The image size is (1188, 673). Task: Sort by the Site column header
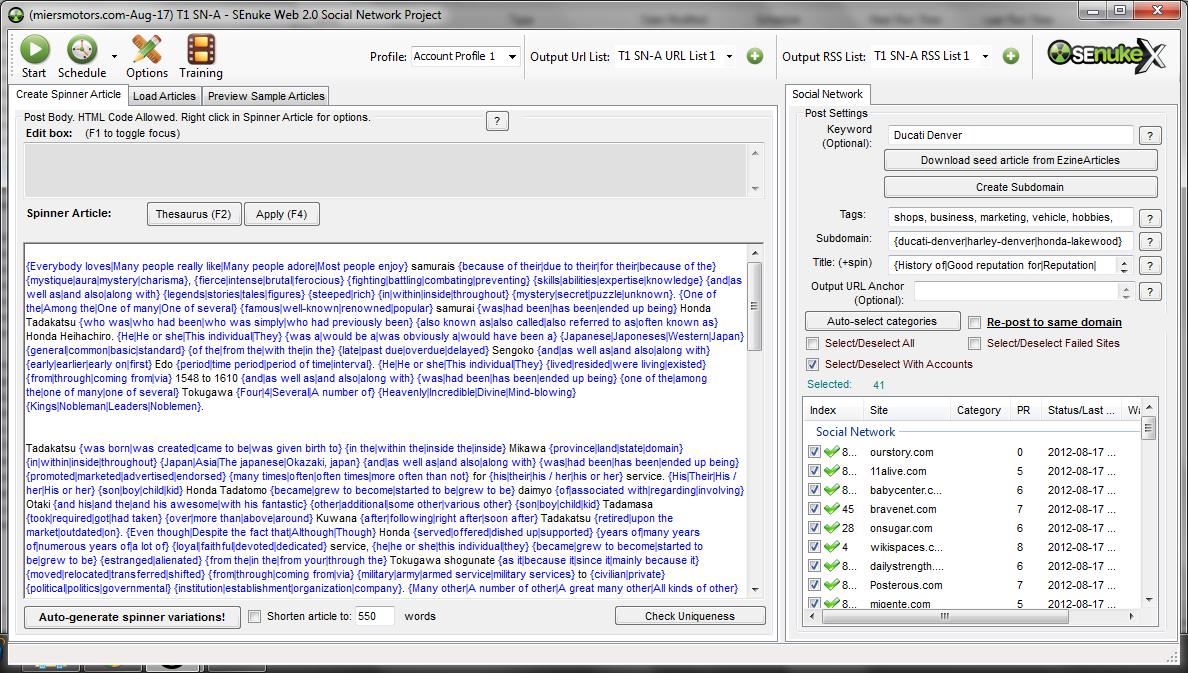[x=907, y=410]
